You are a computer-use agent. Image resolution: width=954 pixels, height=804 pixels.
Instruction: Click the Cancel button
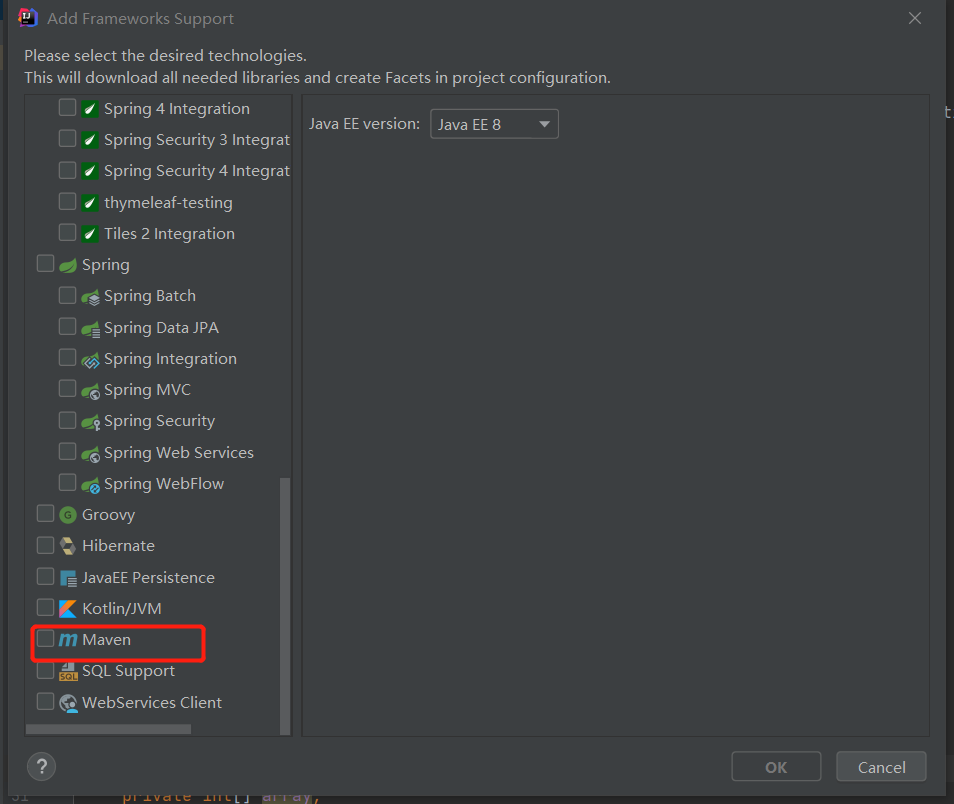tap(881, 767)
